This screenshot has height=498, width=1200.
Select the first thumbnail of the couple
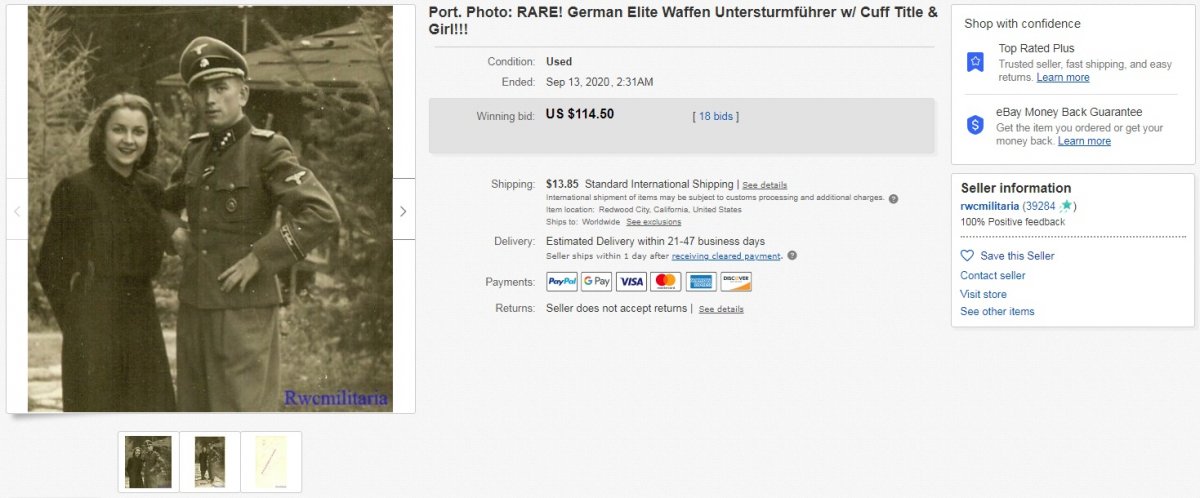148,462
